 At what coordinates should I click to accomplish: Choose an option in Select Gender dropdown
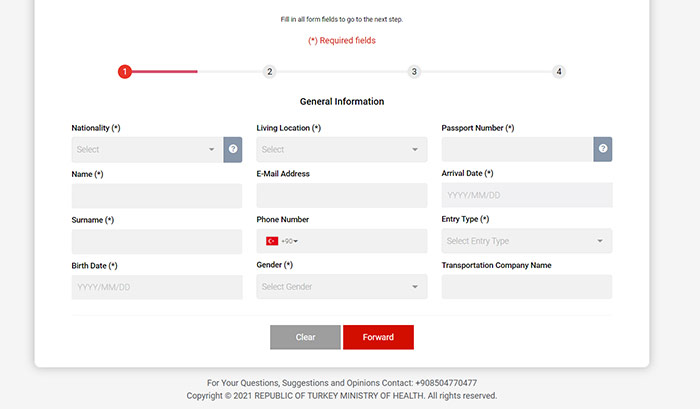pos(341,287)
